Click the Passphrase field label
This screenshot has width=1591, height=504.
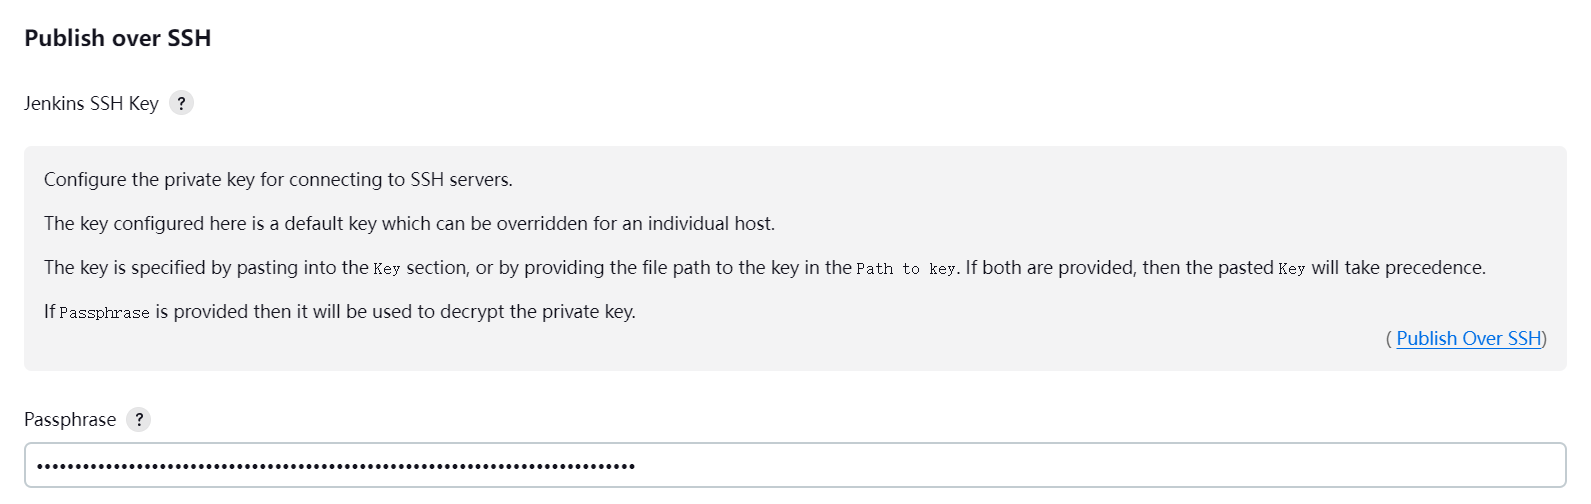click(x=70, y=420)
